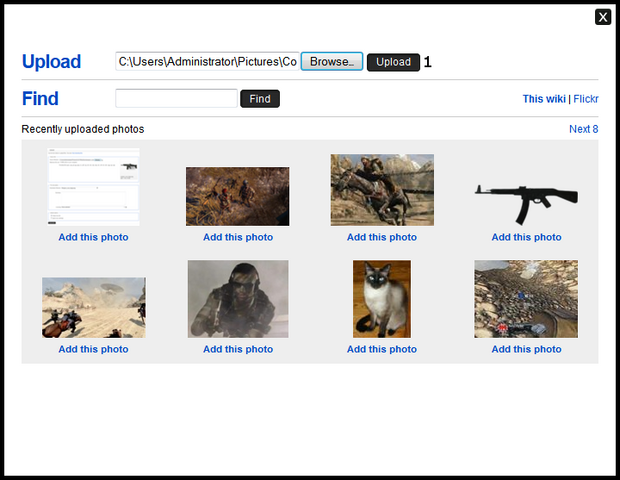Switch search source to Flickr

coord(586,99)
